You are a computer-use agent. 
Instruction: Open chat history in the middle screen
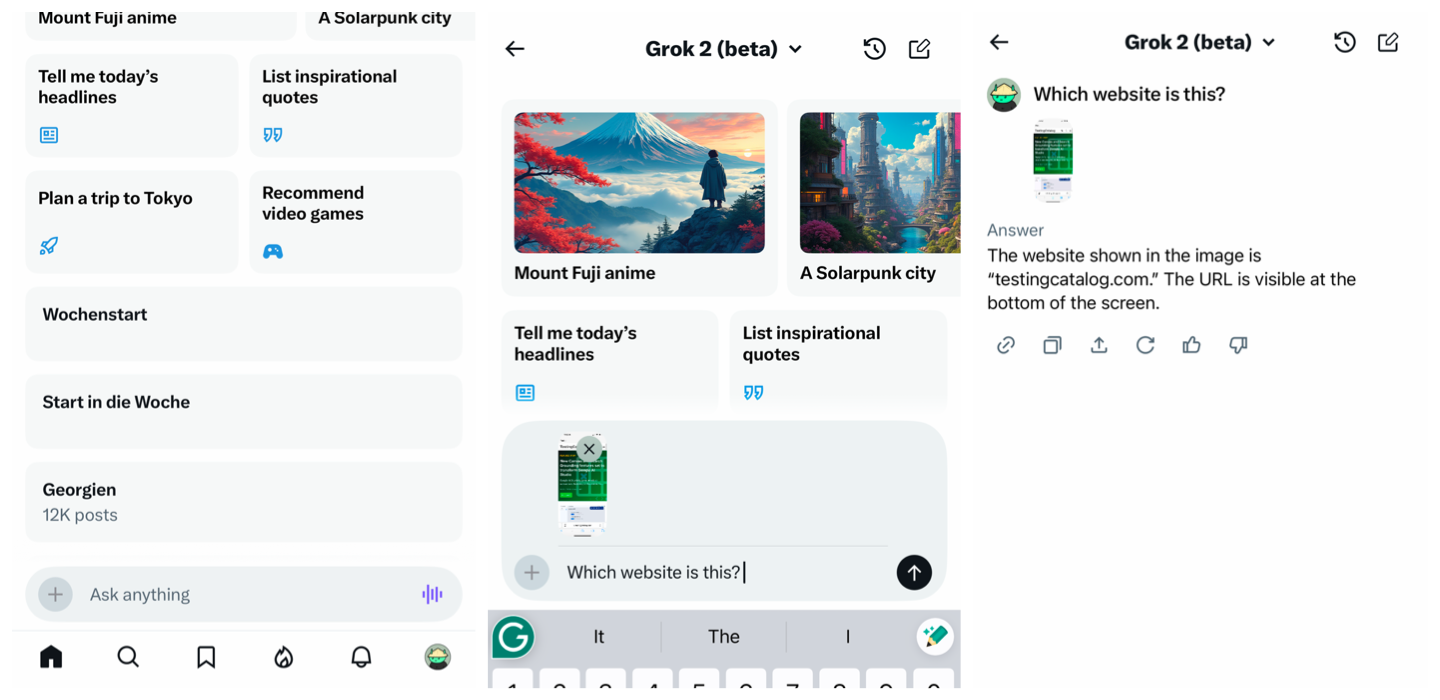[x=874, y=49]
